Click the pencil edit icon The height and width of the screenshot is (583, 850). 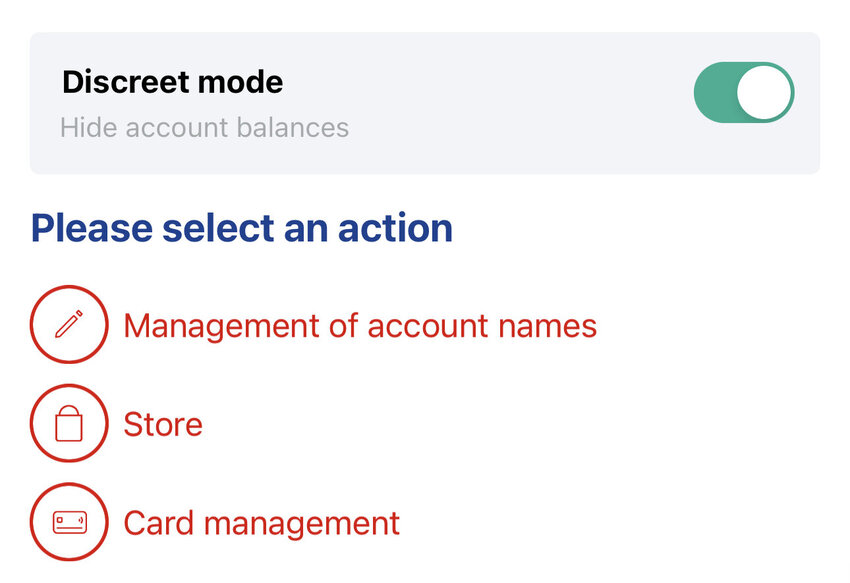69,324
